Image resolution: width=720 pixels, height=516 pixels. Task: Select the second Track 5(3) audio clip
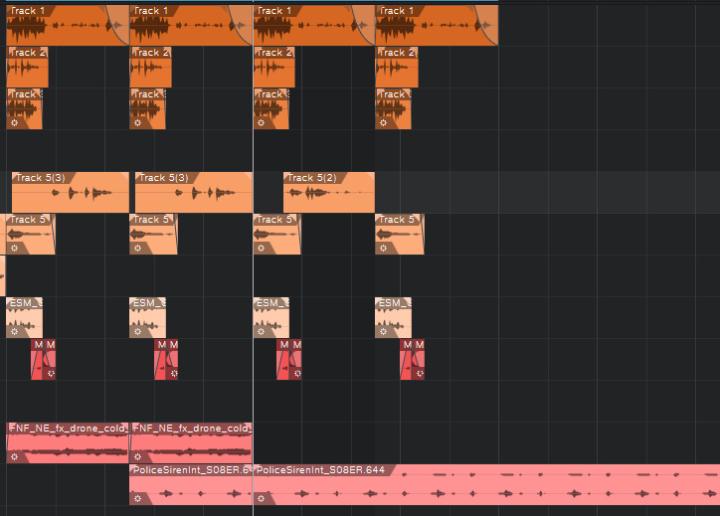click(194, 193)
